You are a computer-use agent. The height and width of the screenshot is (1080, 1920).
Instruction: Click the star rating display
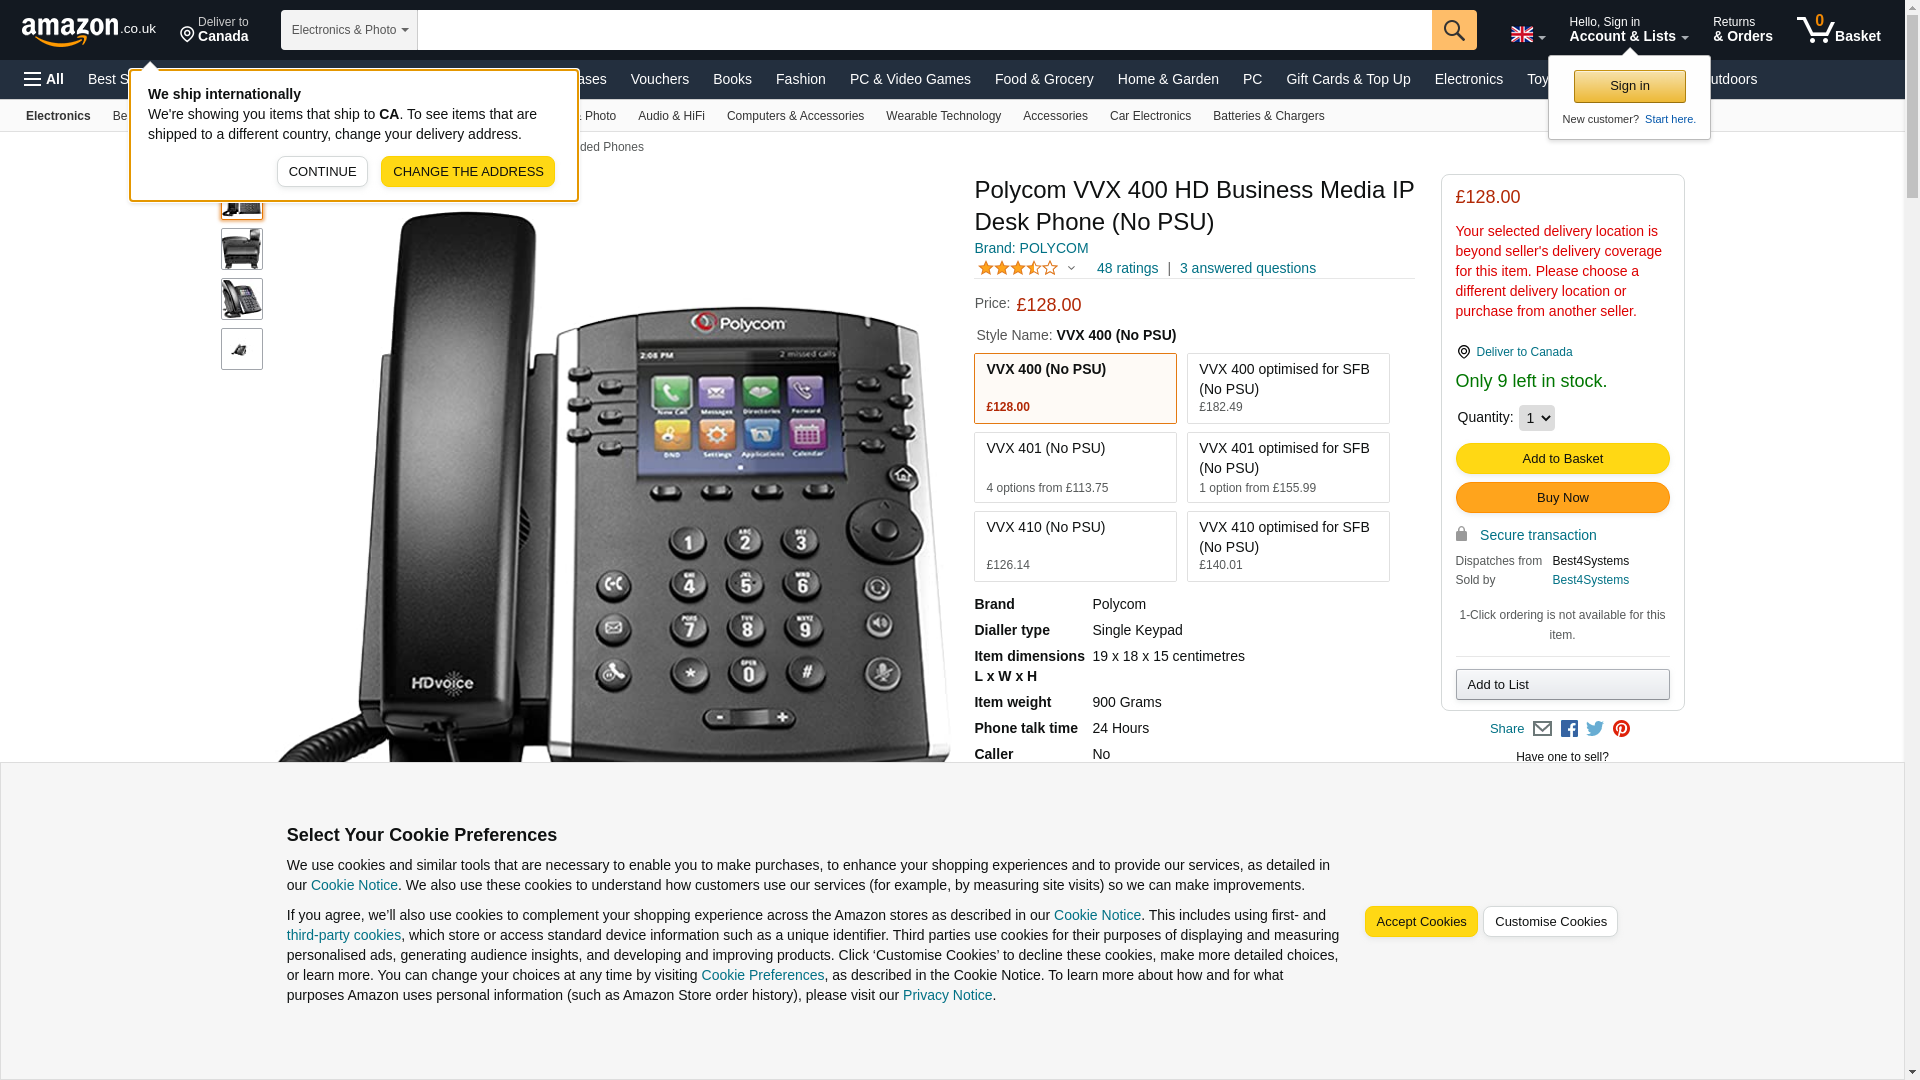[x=1018, y=268]
